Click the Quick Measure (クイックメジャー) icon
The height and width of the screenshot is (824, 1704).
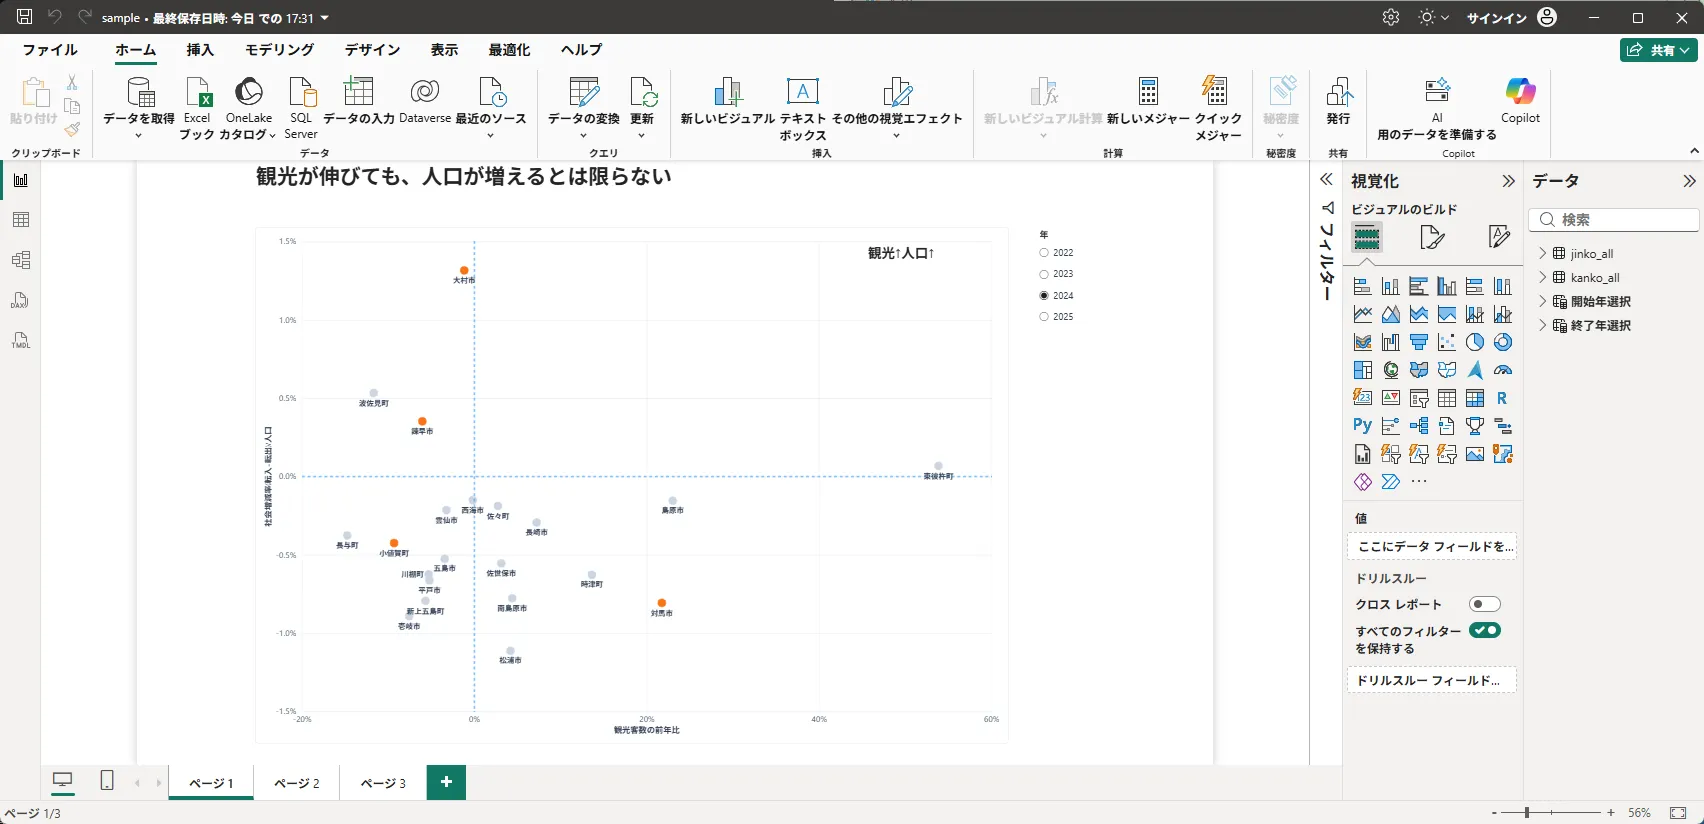pyautogui.click(x=1215, y=92)
